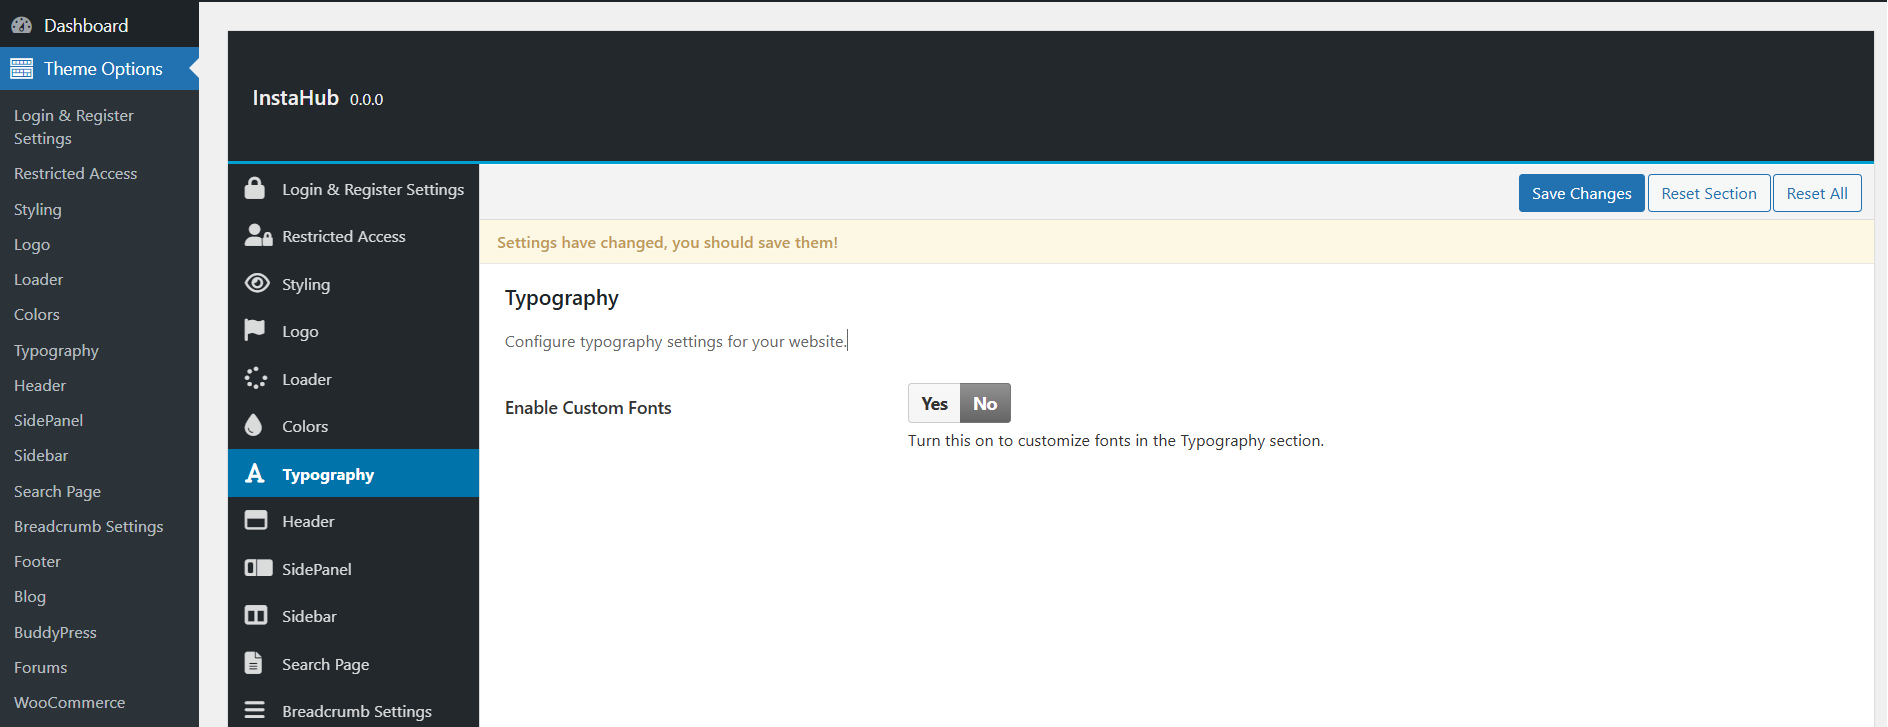Click the Header panel layout icon
The image size is (1888, 727).
256,520
